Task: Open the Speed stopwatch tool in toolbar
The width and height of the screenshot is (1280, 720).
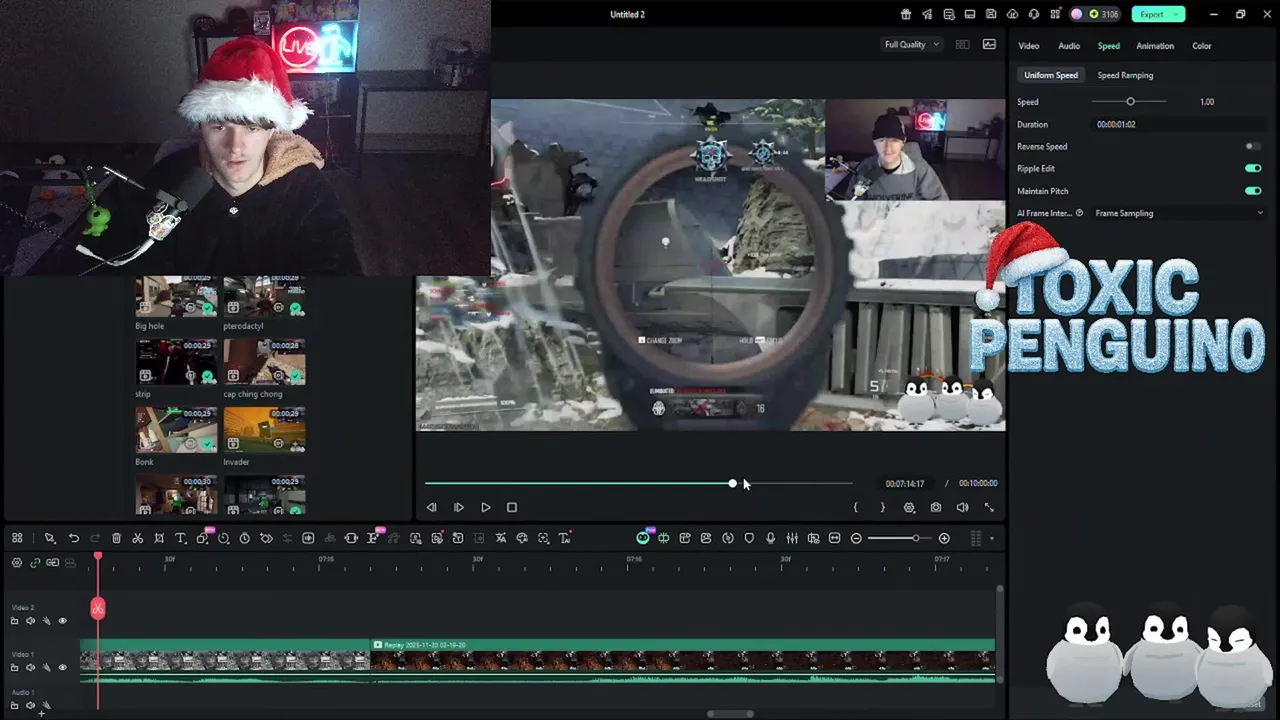Action: [x=244, y=538]
